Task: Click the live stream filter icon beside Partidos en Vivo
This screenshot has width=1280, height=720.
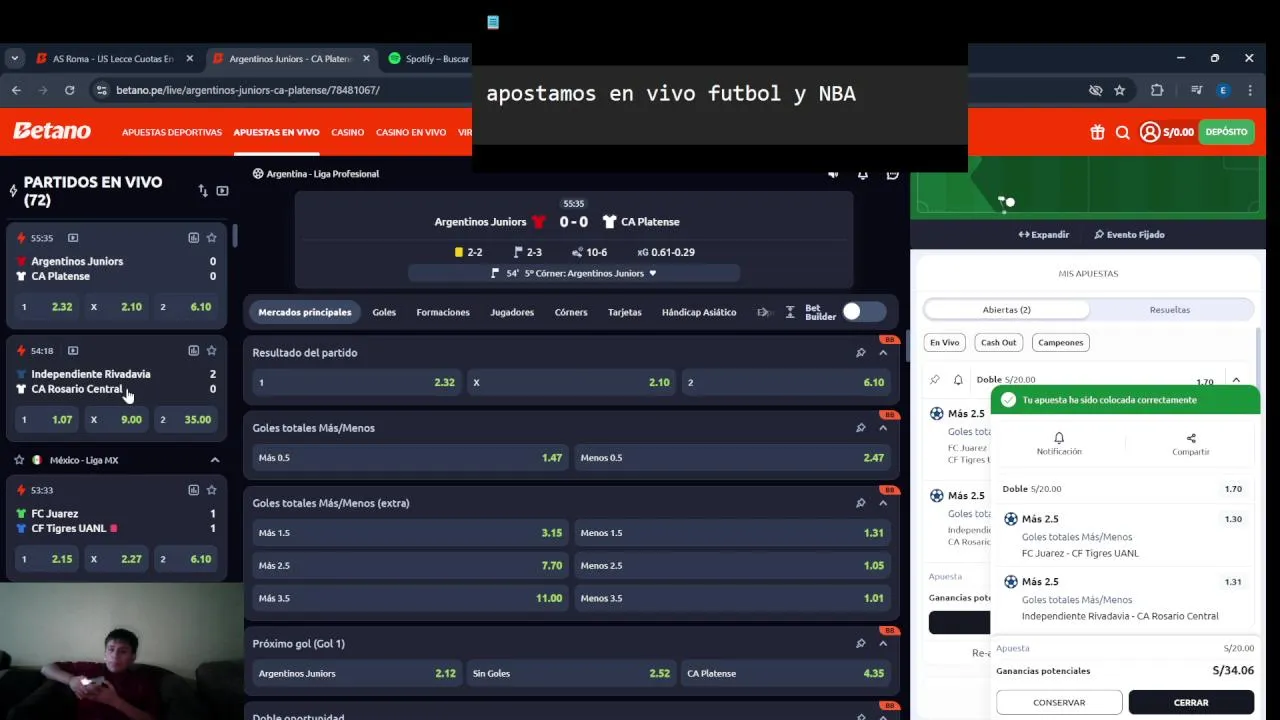Action: [x=222, y=191]
